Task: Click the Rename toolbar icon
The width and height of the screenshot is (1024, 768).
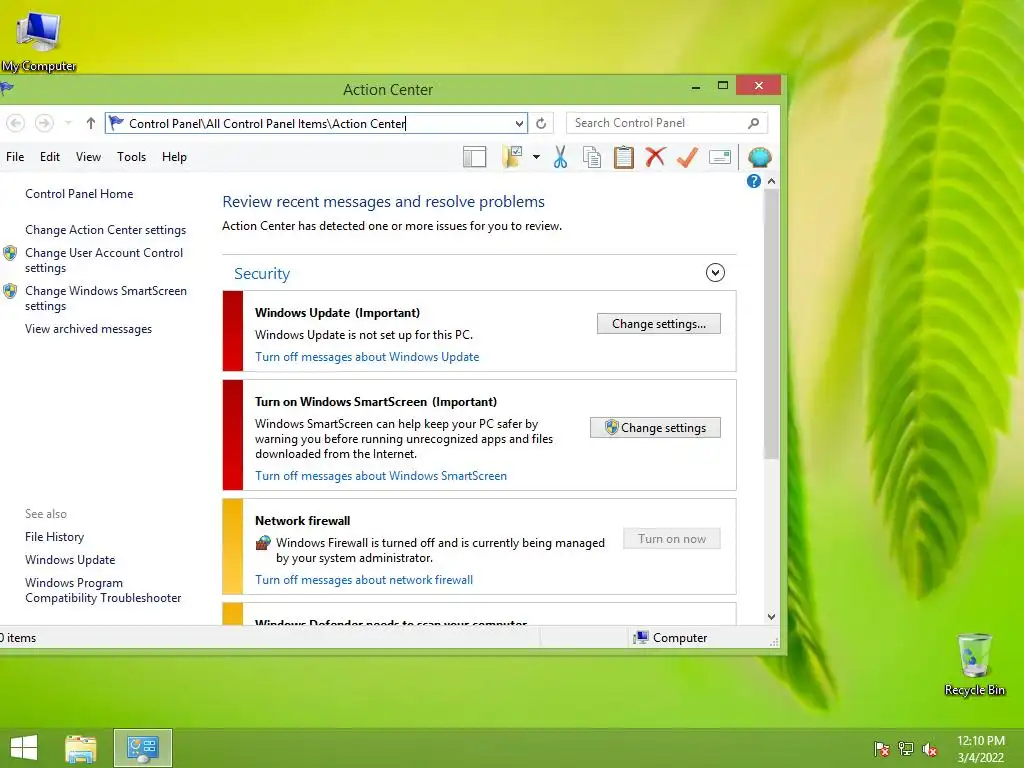Action: coord(720,157)
